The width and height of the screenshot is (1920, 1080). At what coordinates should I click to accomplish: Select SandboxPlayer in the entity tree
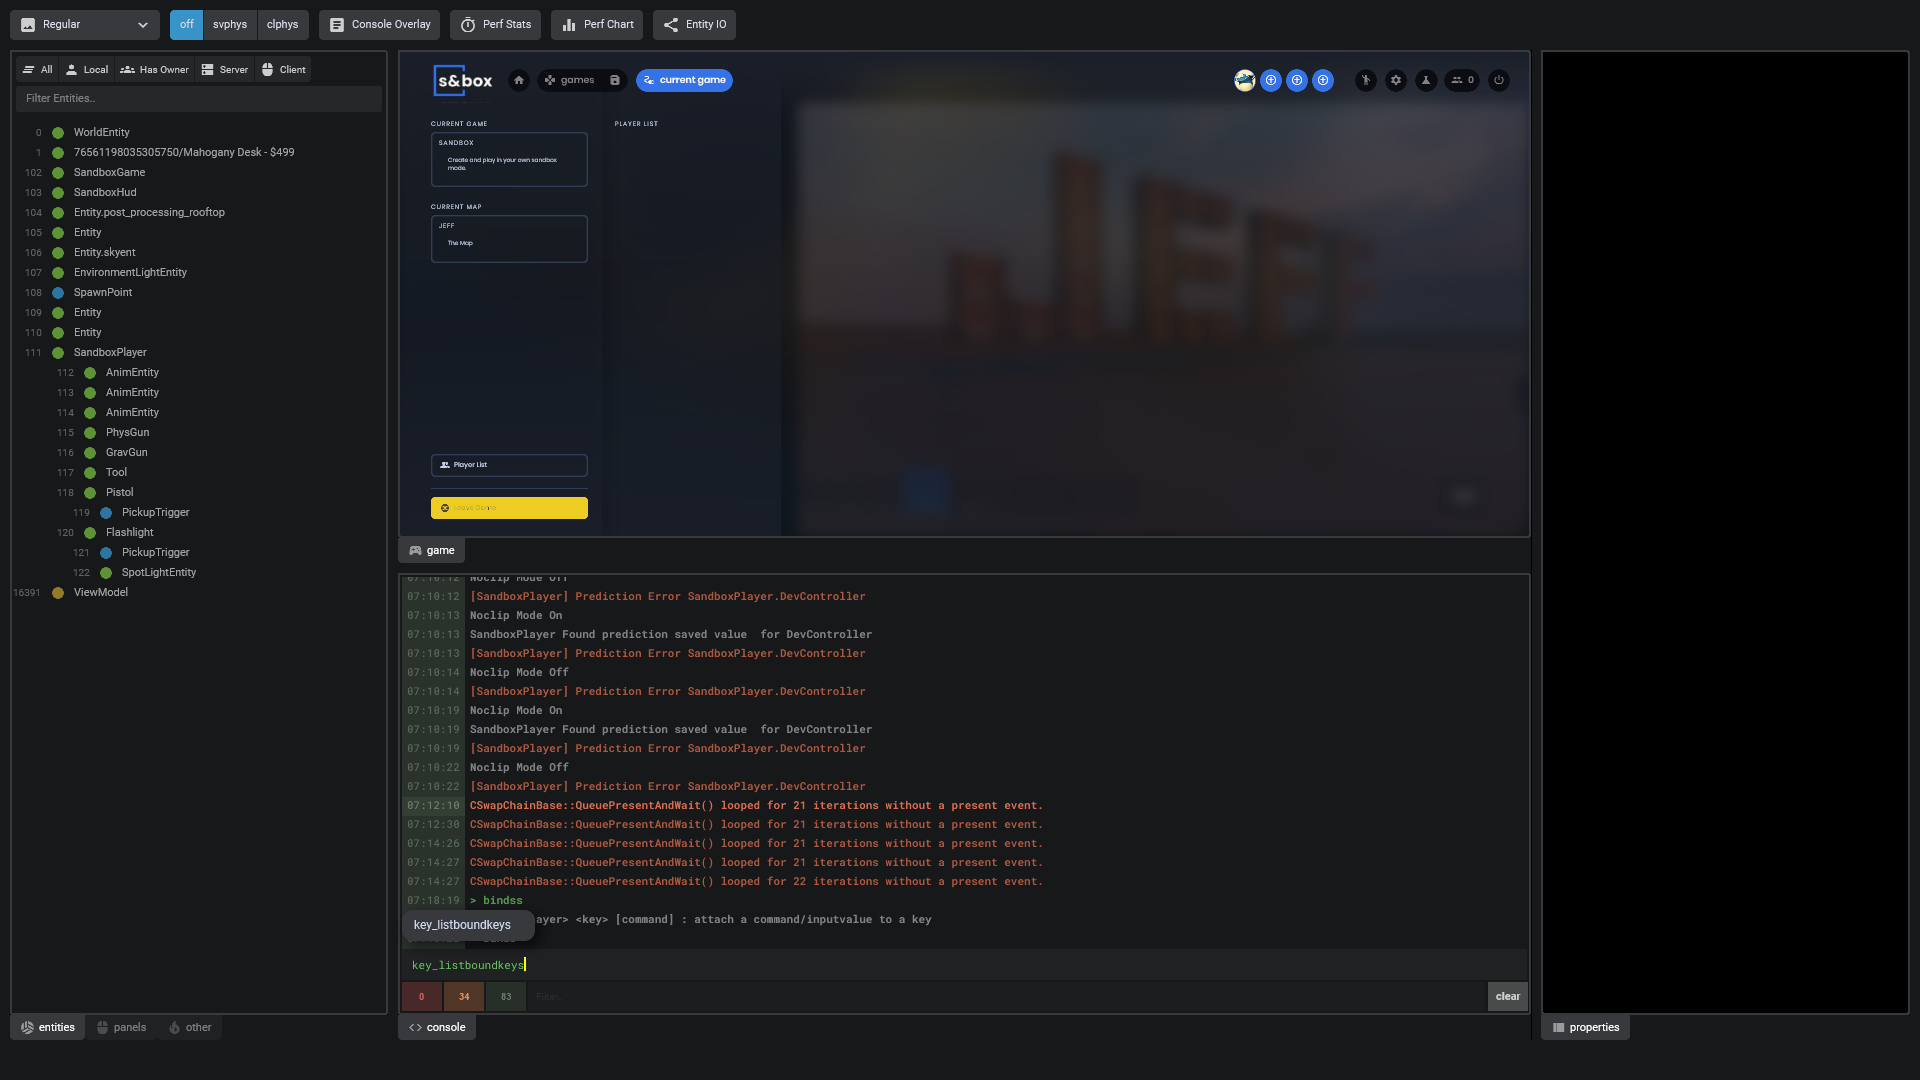110,352
